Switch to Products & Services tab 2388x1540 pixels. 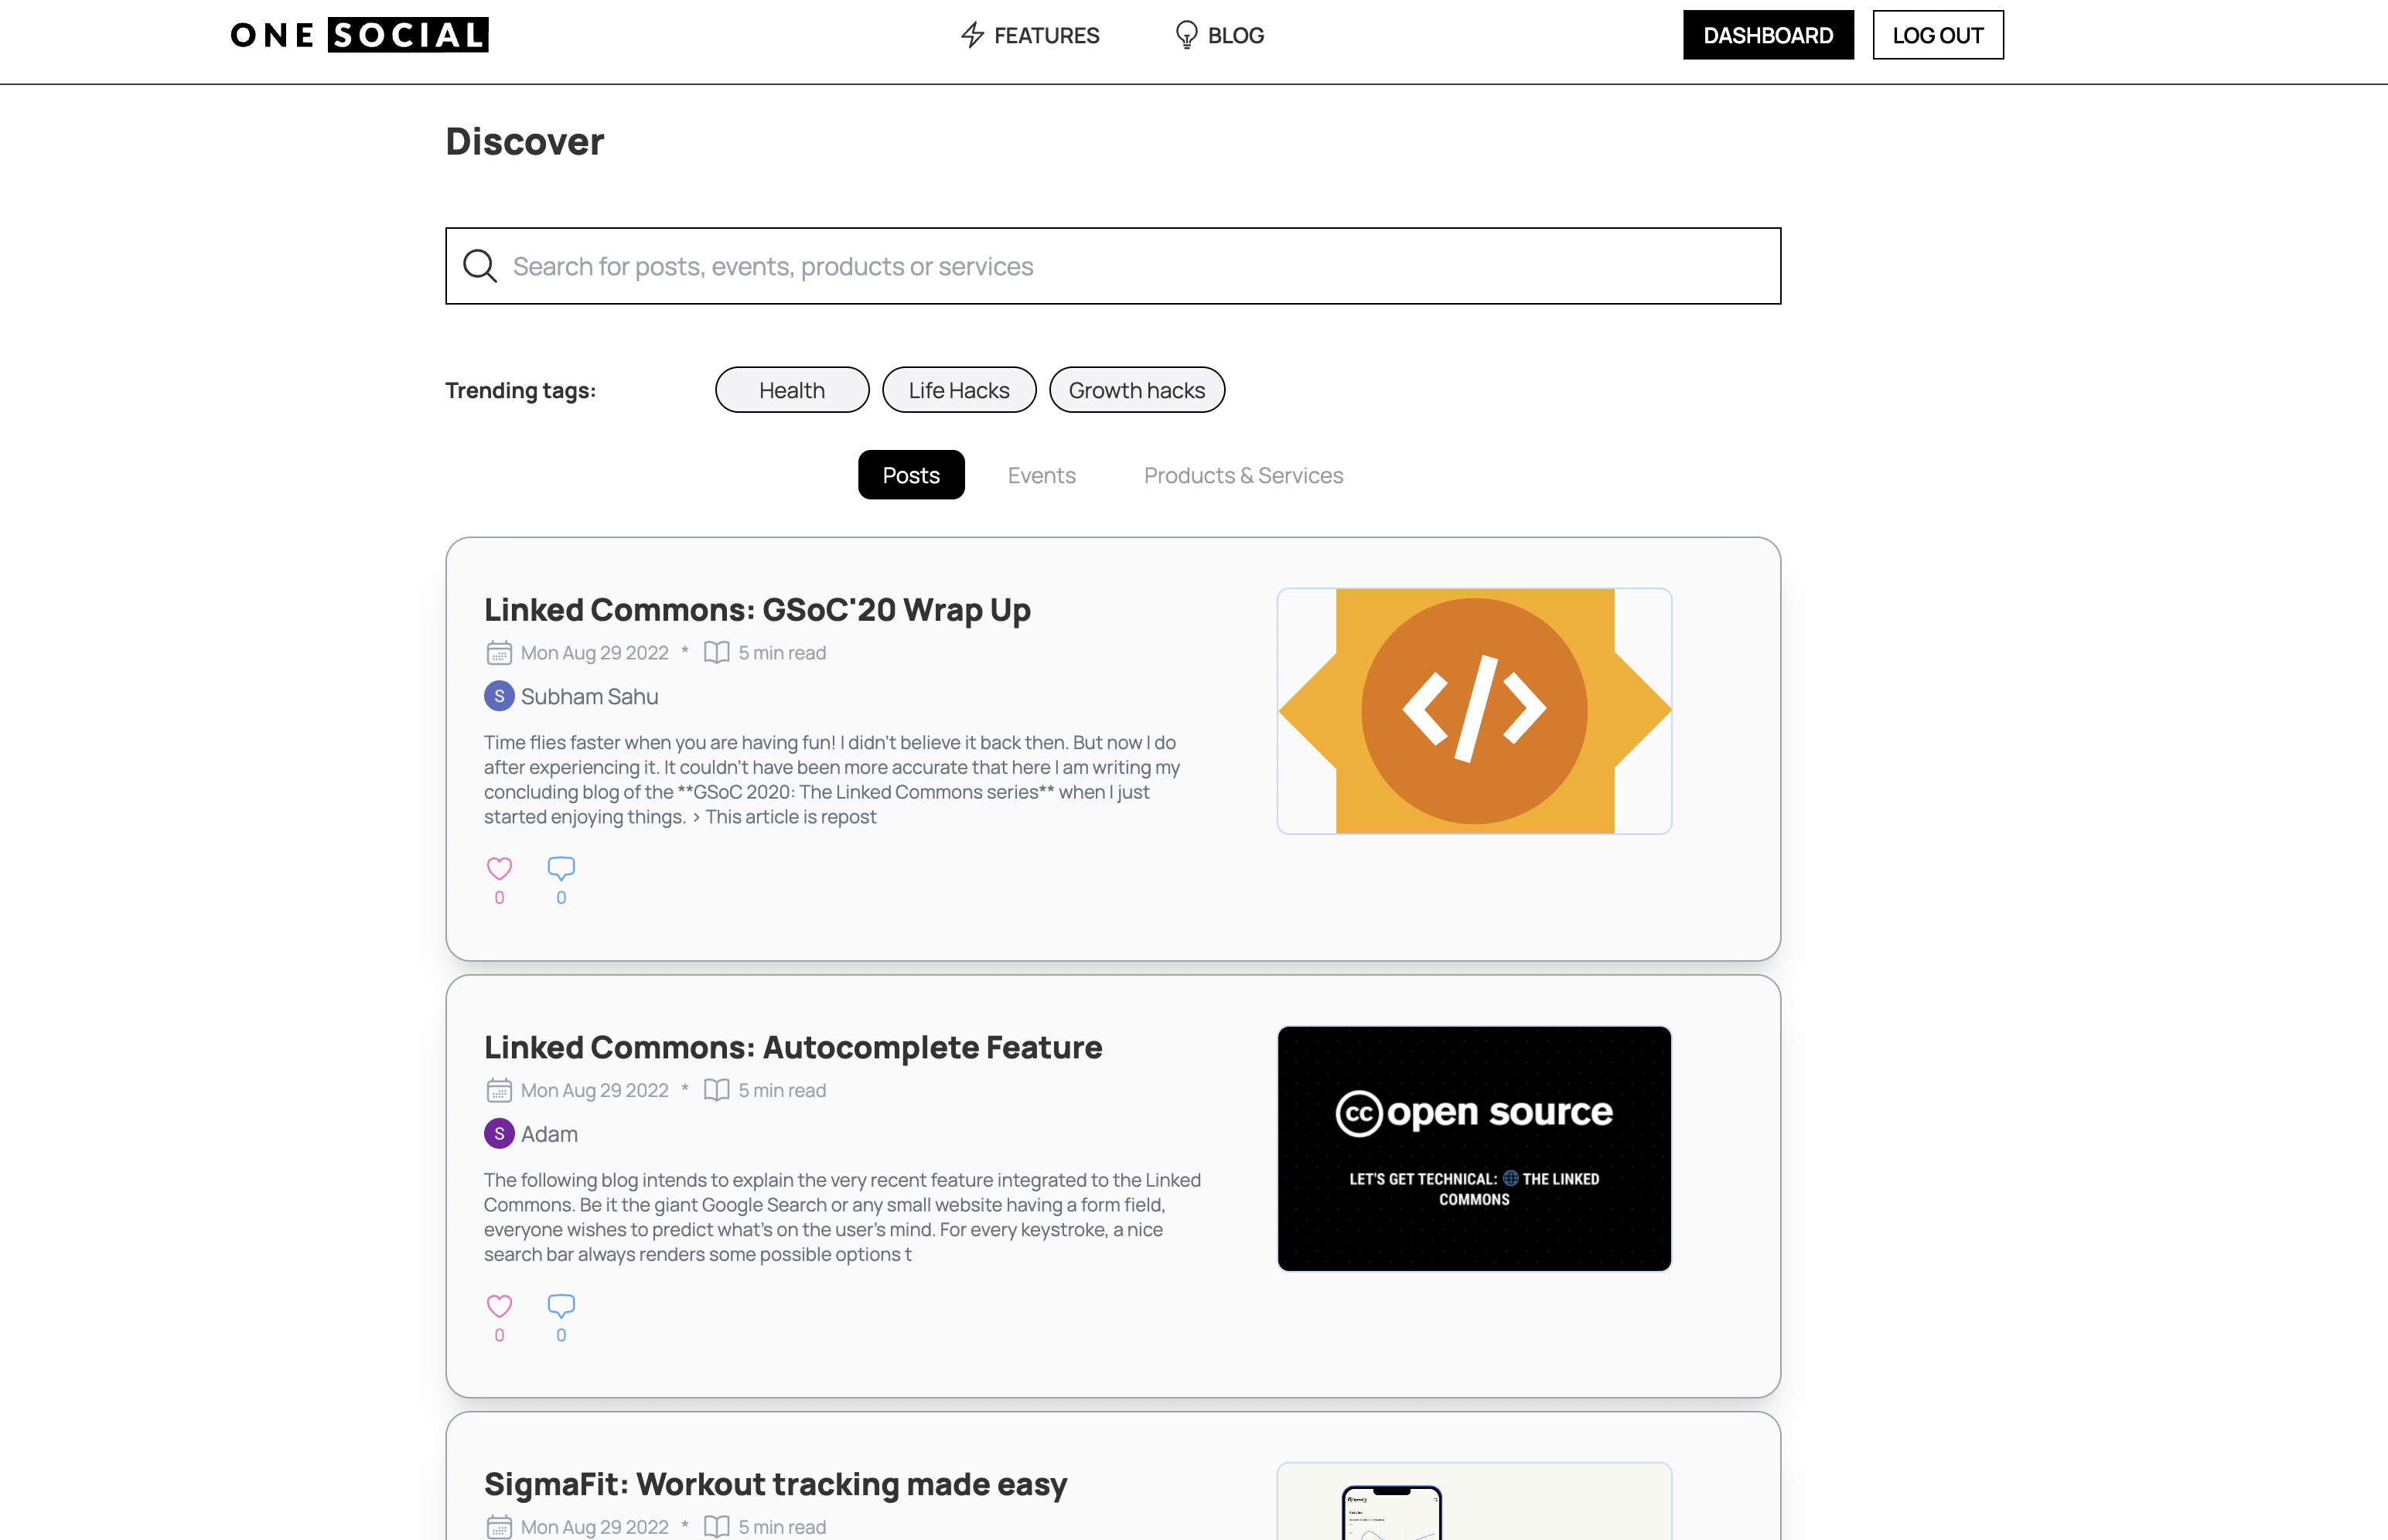pyautogui.click(x=1244, y=475)
